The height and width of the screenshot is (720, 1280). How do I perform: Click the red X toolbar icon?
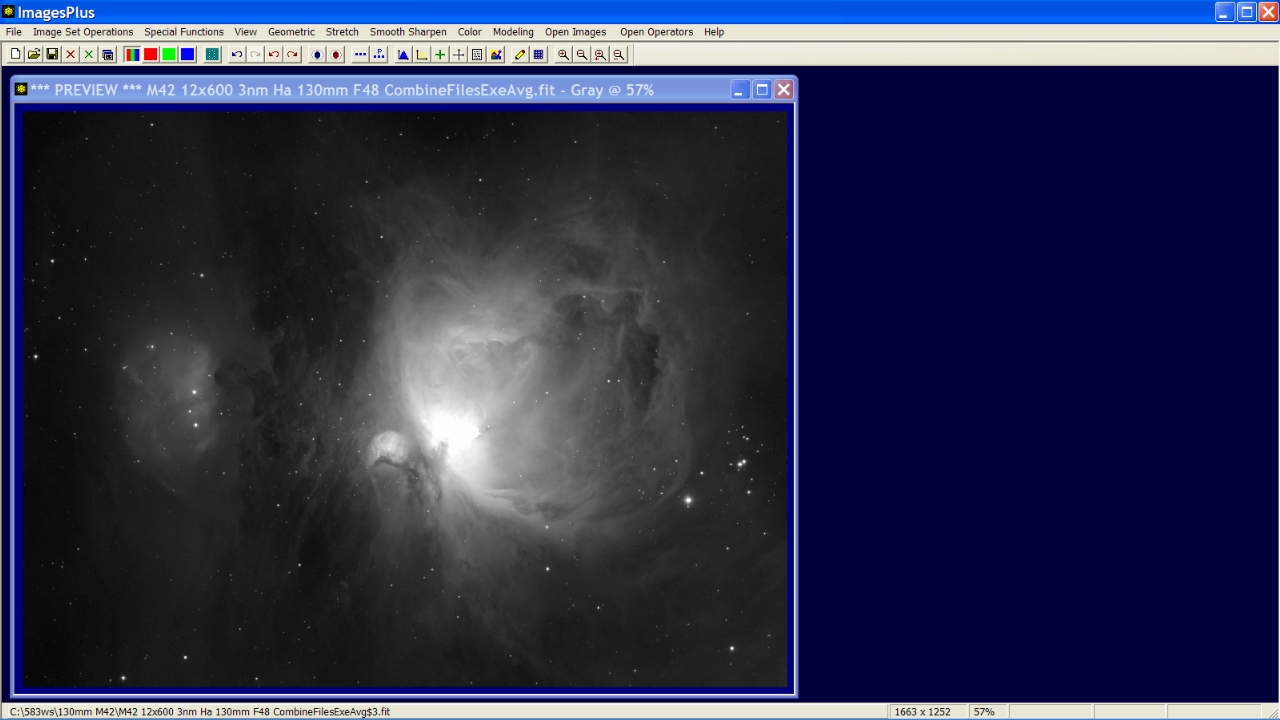tap(71, 54)
